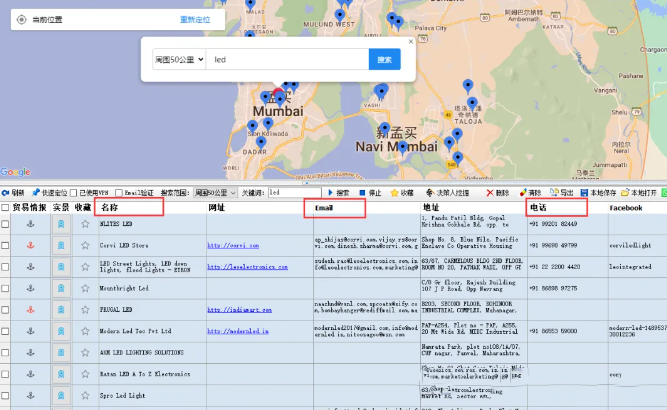This screenshot has height=410, width=667.
Task: Click red anchor icon in FRUGAL LED row
Action: point(31,310)
